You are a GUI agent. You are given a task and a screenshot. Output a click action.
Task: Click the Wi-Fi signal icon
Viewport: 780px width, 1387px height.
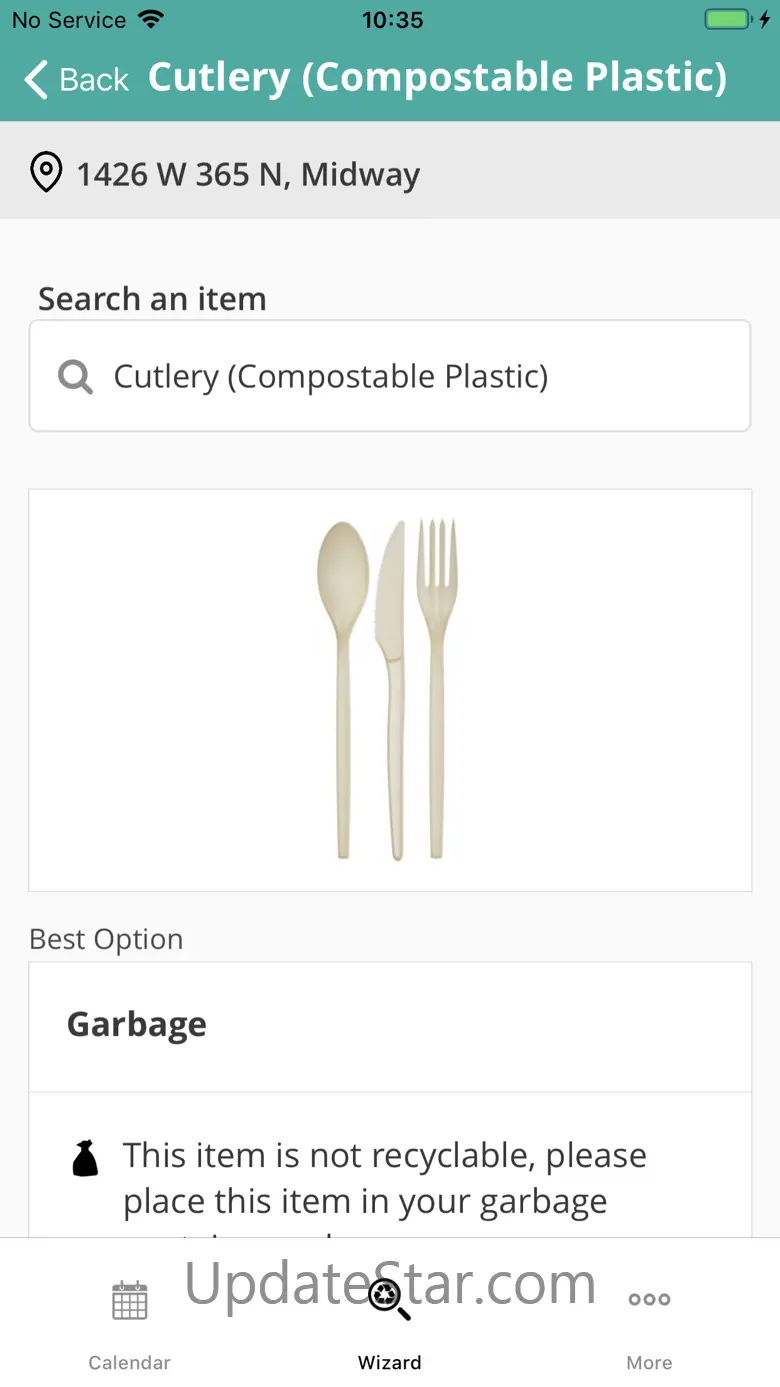pyautogui.click(x=151, y=20)
